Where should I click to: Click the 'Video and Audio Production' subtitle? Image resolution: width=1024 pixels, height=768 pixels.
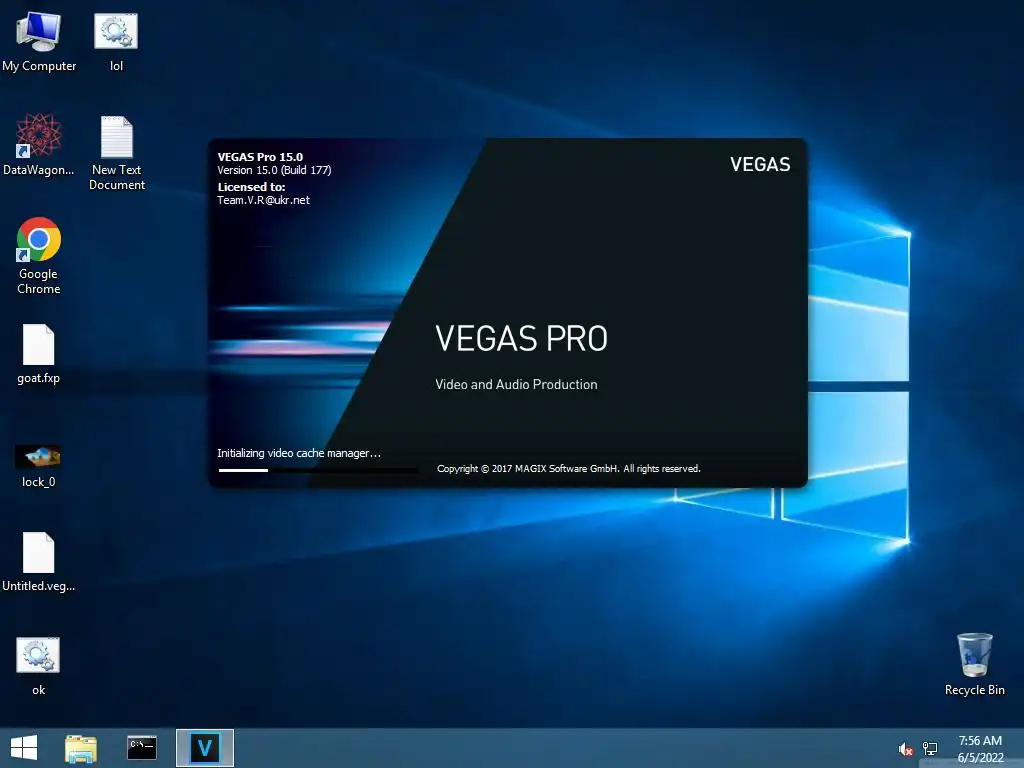pos(516,385)
